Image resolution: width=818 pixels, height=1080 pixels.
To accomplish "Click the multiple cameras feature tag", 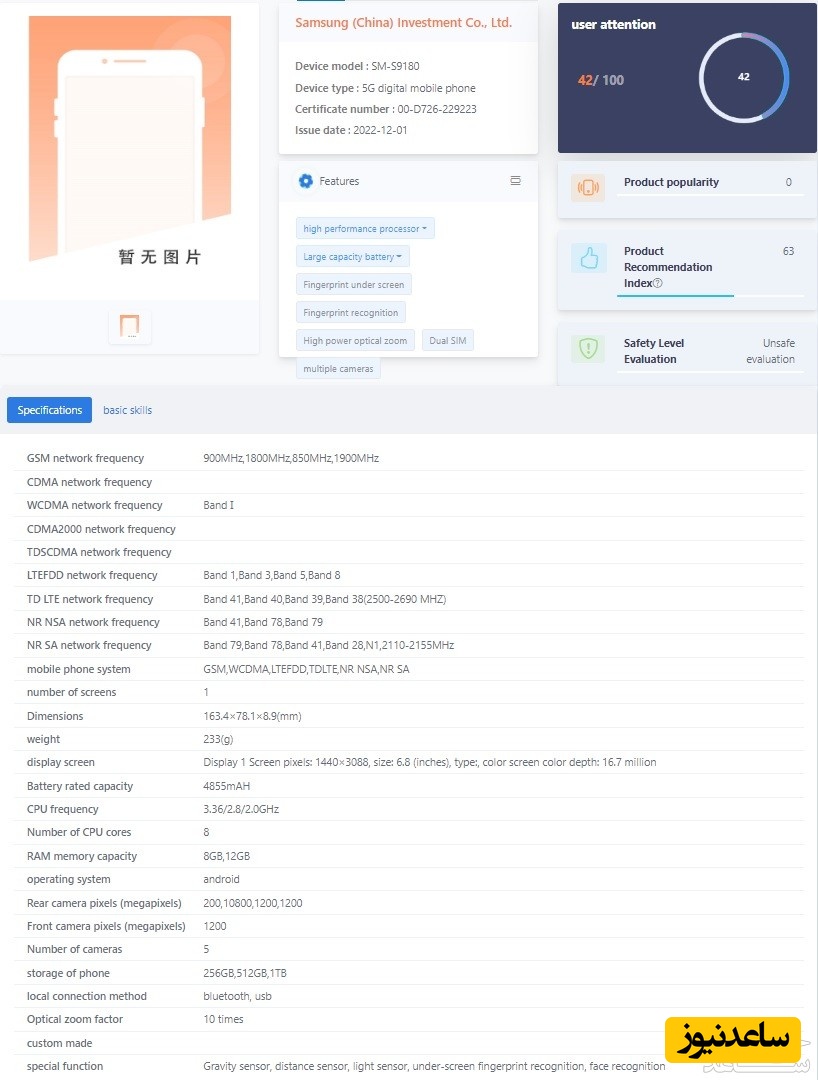I will point(338,369).
